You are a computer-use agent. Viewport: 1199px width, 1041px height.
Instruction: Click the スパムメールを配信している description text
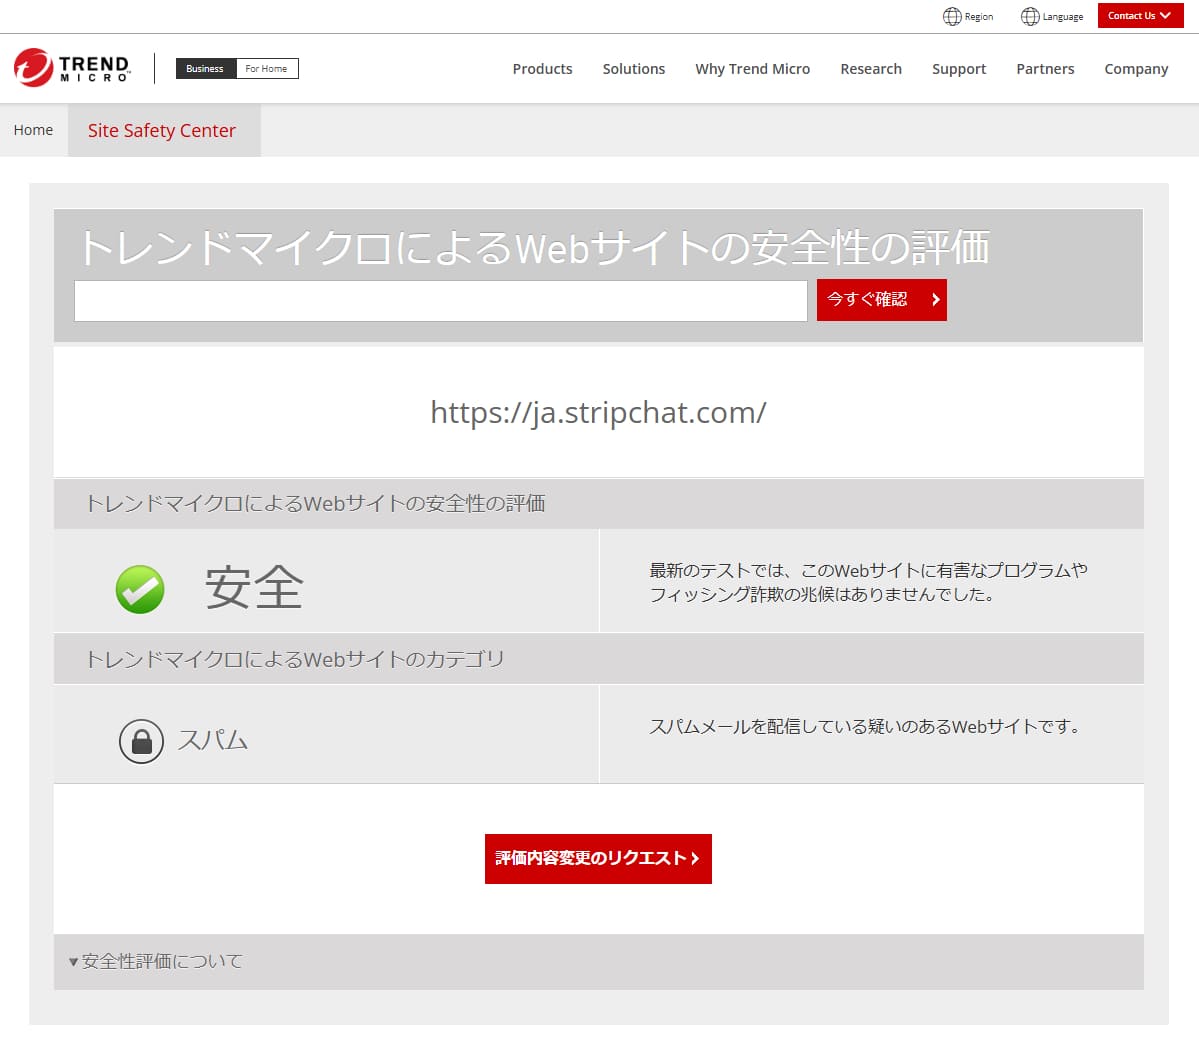click(864, 726)
